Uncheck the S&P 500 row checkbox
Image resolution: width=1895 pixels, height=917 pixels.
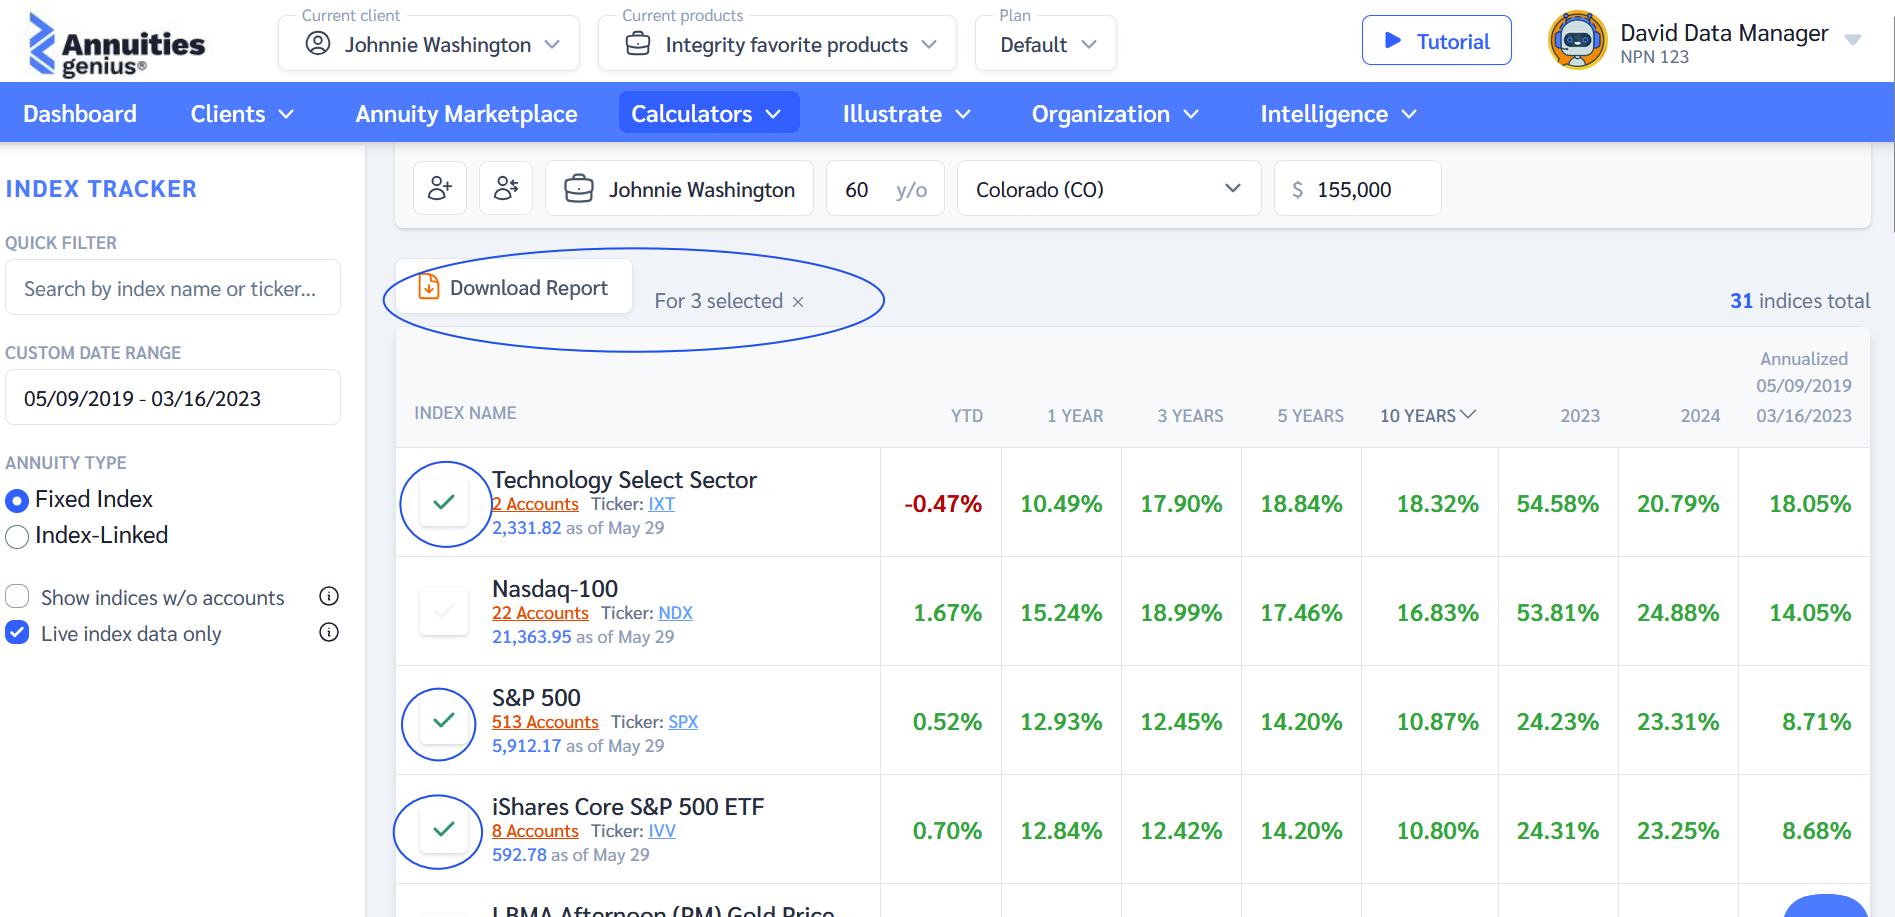[444, 720]
